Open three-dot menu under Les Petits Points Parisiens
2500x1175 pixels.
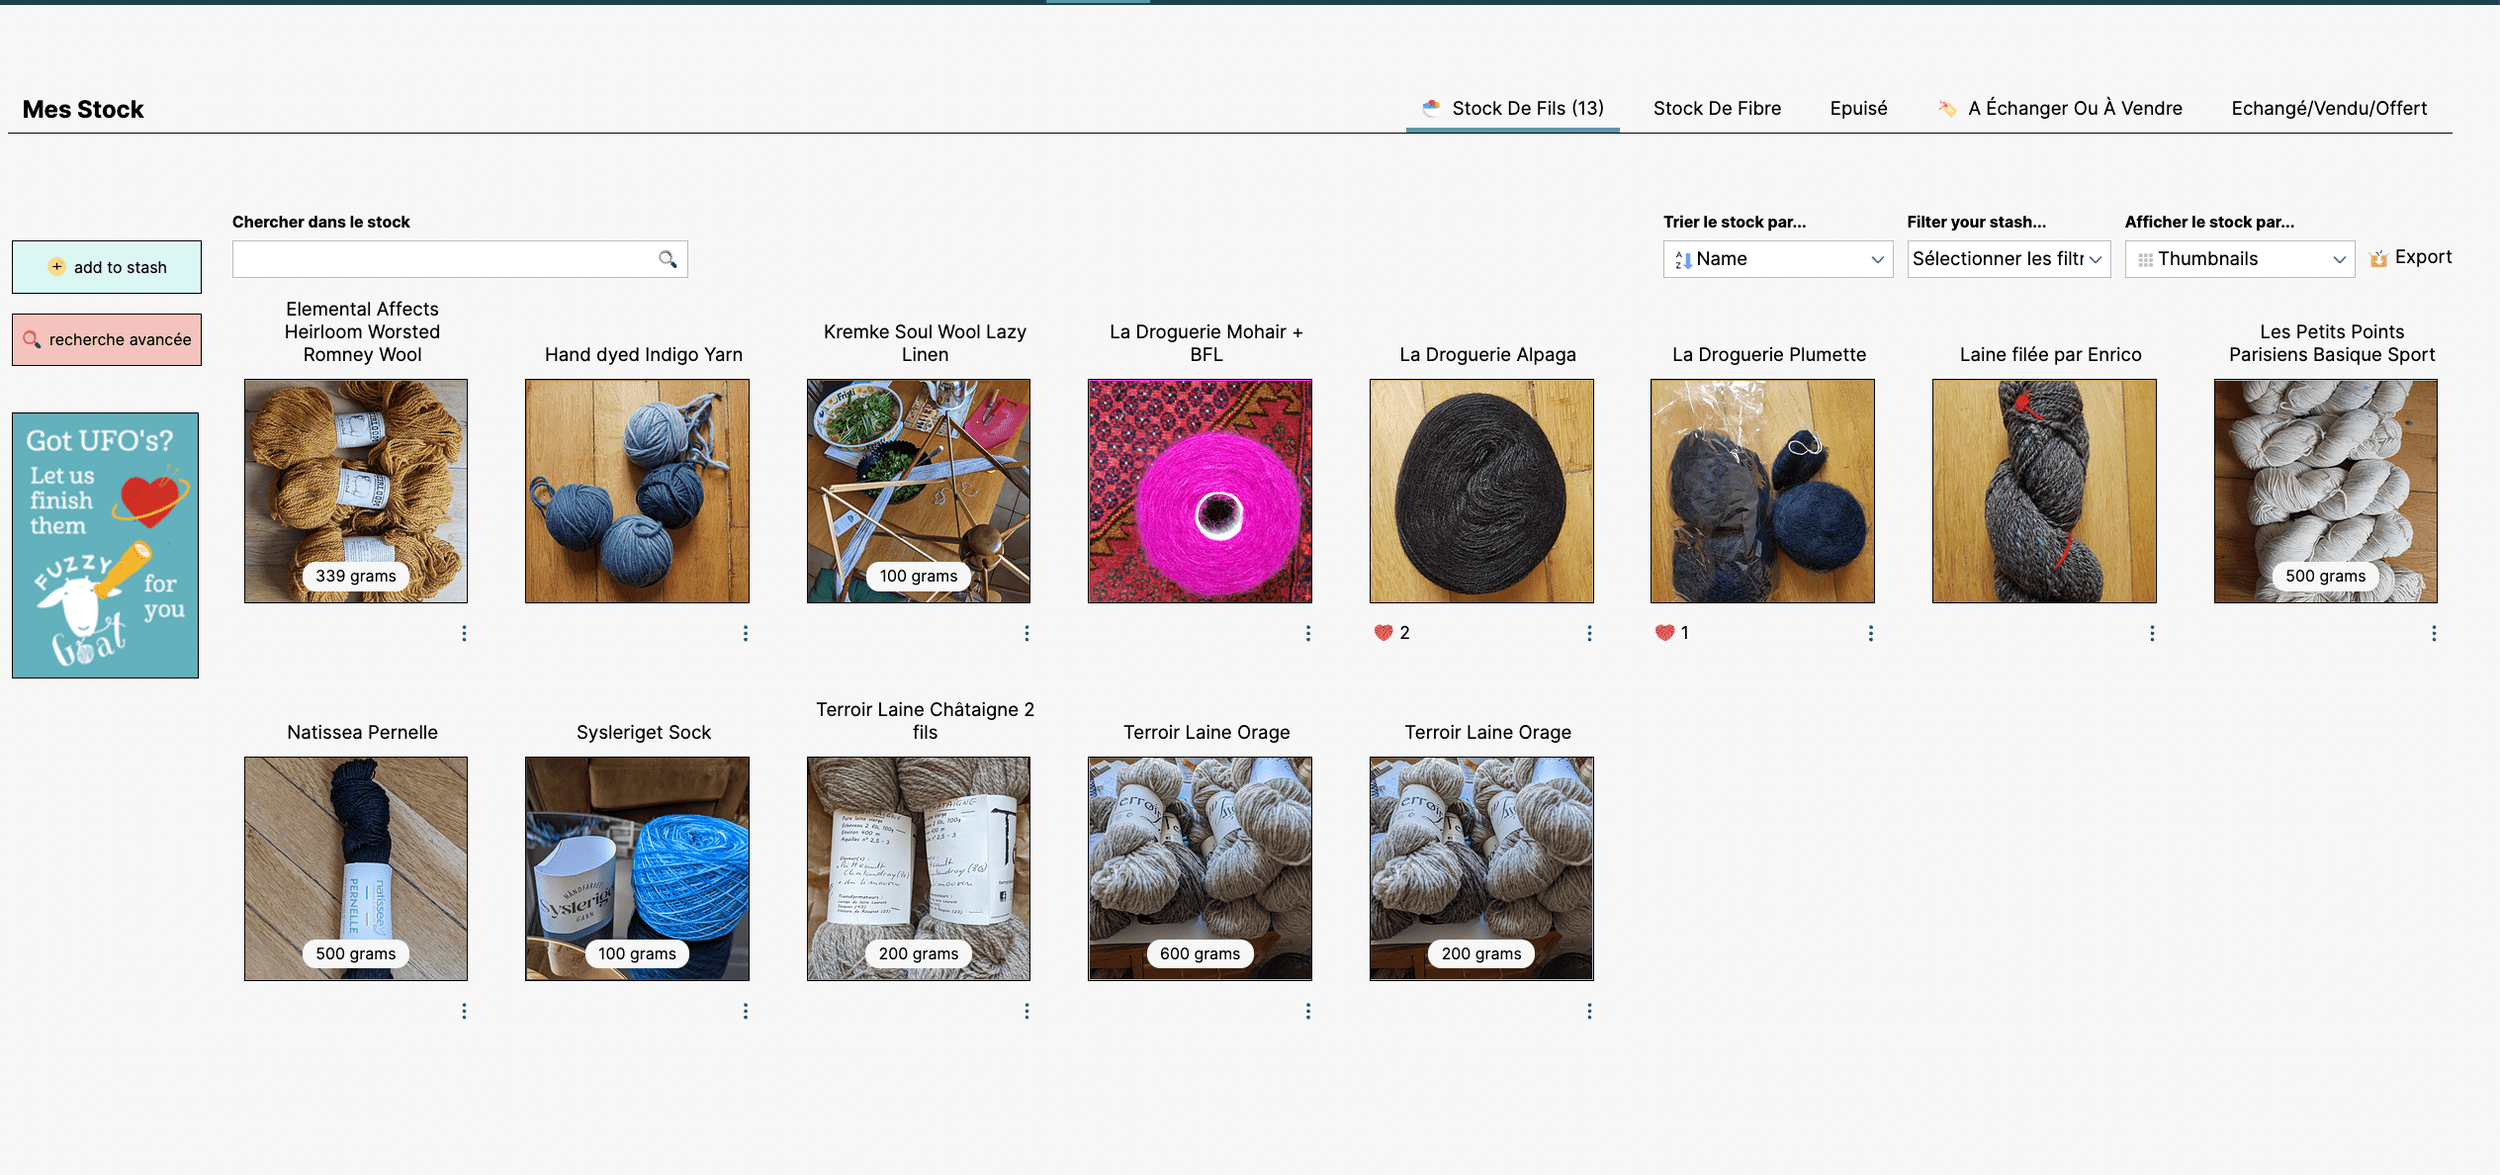click(x=2433, y=633)
